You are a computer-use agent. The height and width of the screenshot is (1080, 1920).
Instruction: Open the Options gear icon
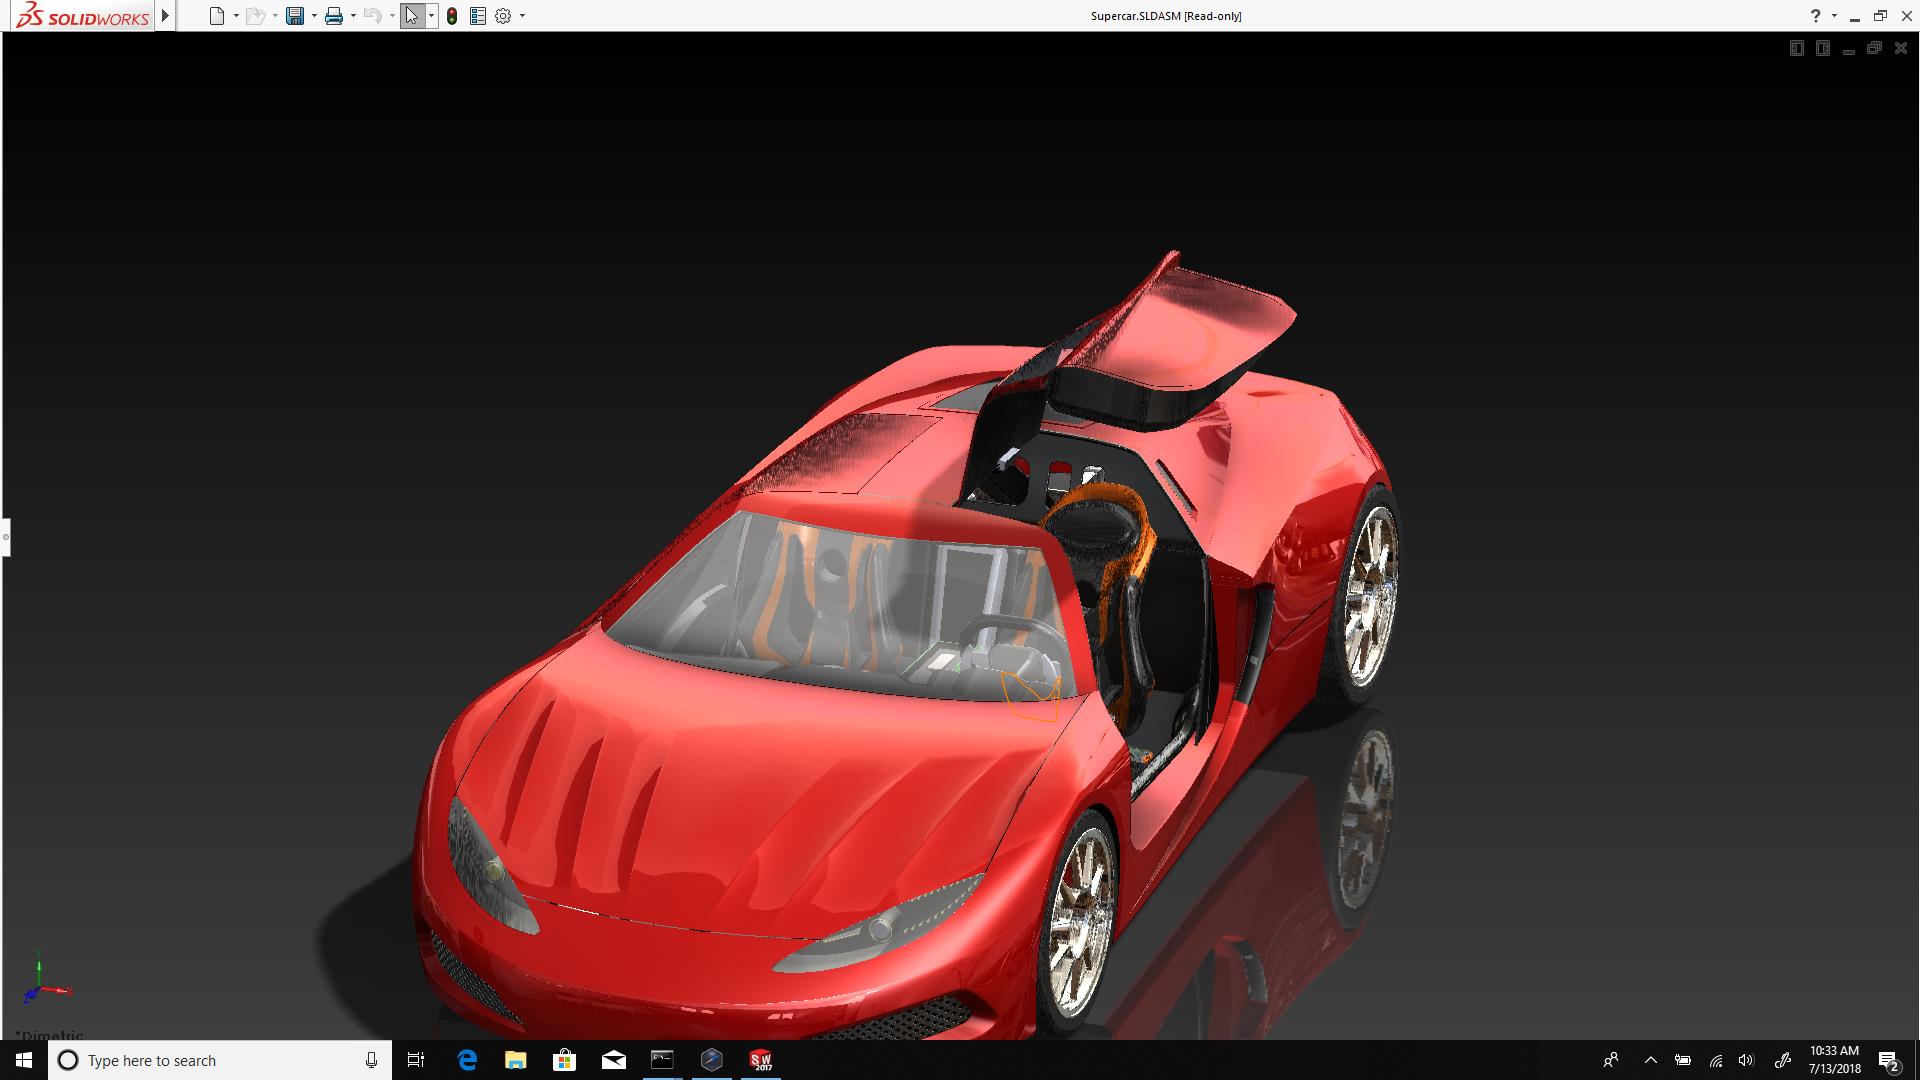pos(503,16)
